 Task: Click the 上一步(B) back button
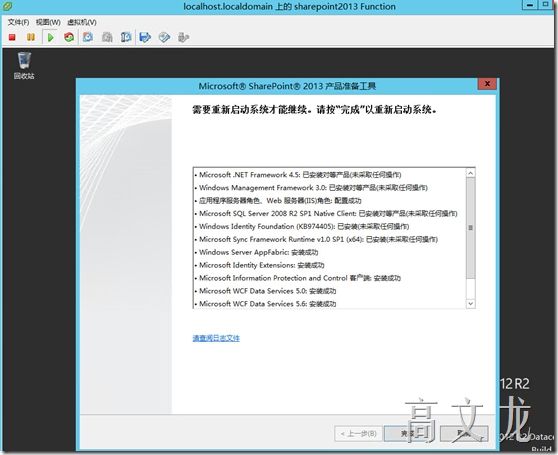click(358, 434)
